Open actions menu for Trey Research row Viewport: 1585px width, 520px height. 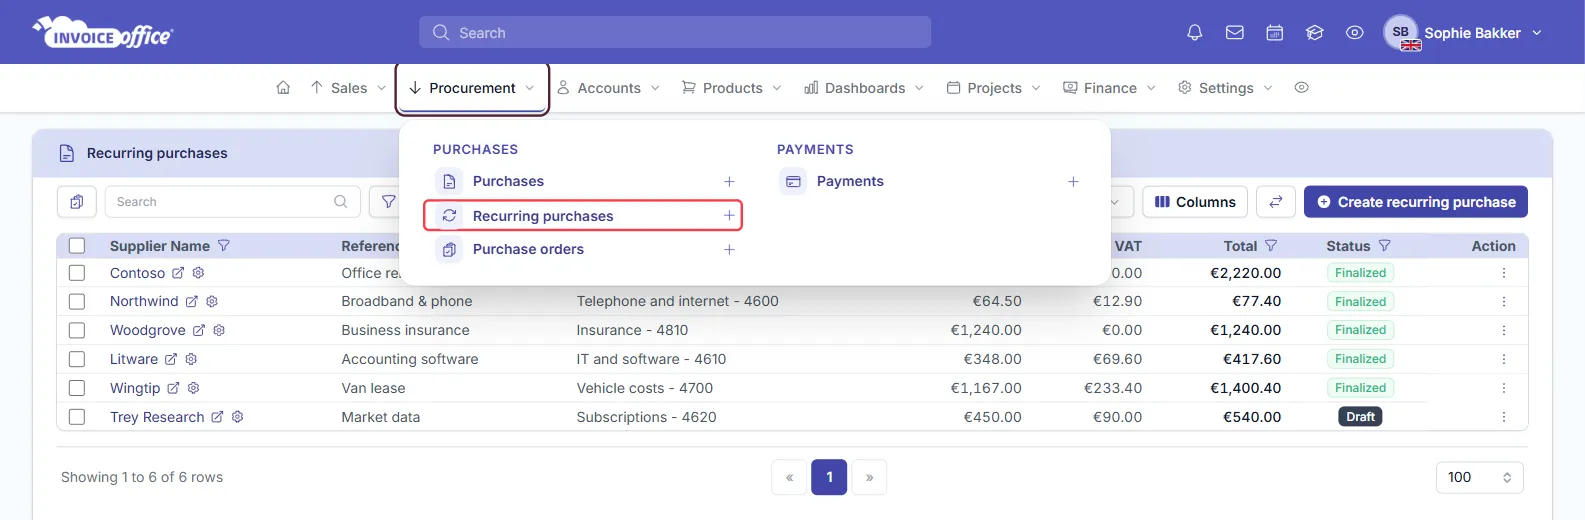1503,417
